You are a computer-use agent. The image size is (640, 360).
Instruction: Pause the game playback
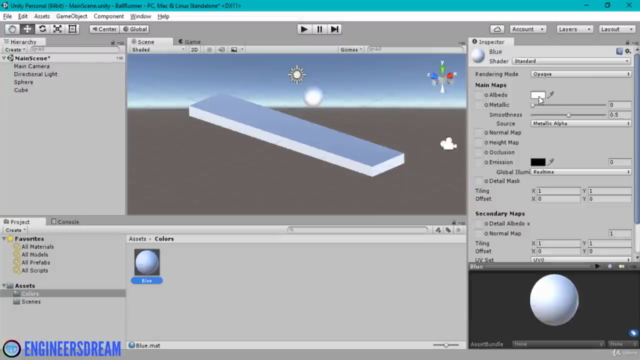tap(319, 29)
